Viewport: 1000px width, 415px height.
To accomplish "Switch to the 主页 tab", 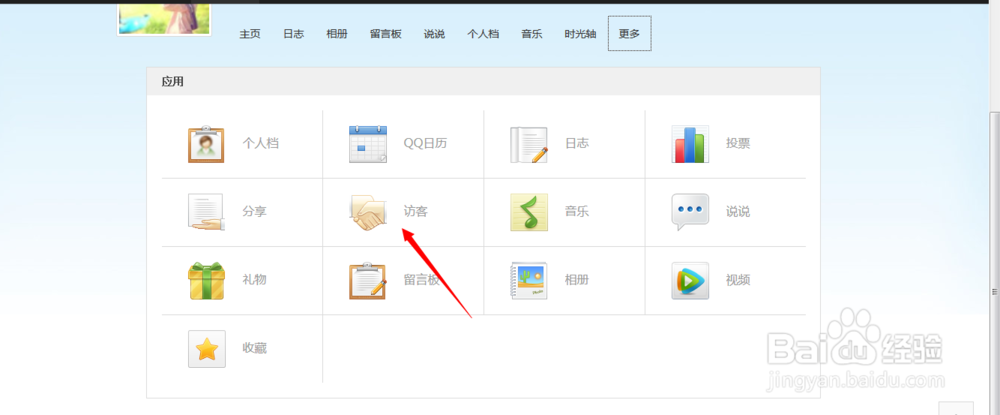I will coord(250,34).
